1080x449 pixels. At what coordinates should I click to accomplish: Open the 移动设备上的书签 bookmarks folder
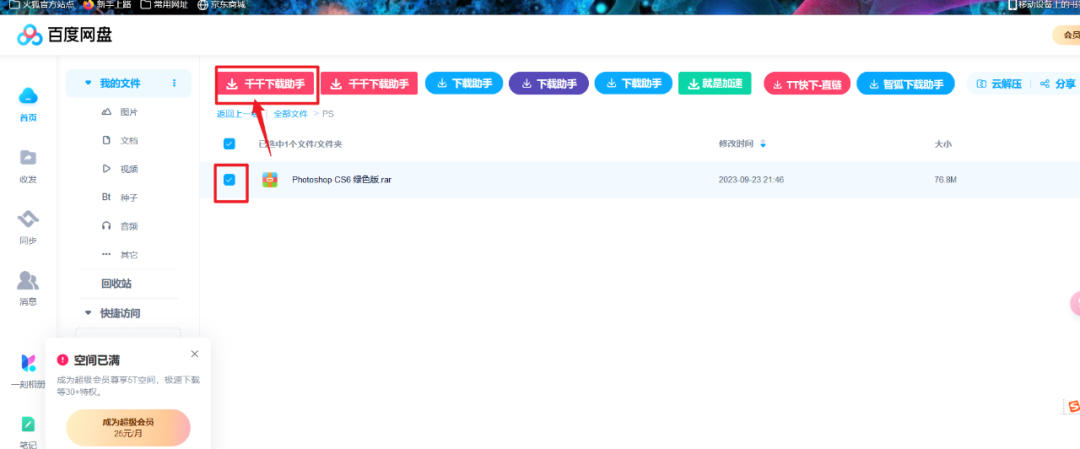pos(1044,5)
